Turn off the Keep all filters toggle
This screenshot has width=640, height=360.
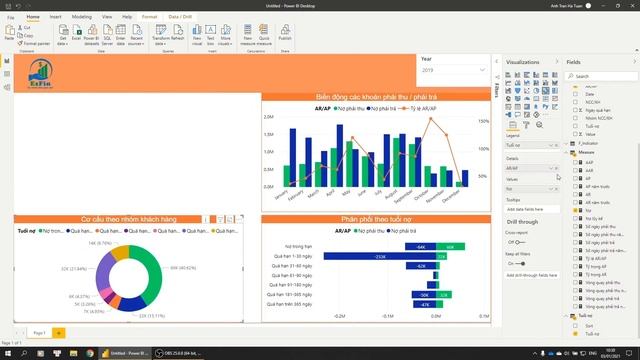tap(520, 264)
